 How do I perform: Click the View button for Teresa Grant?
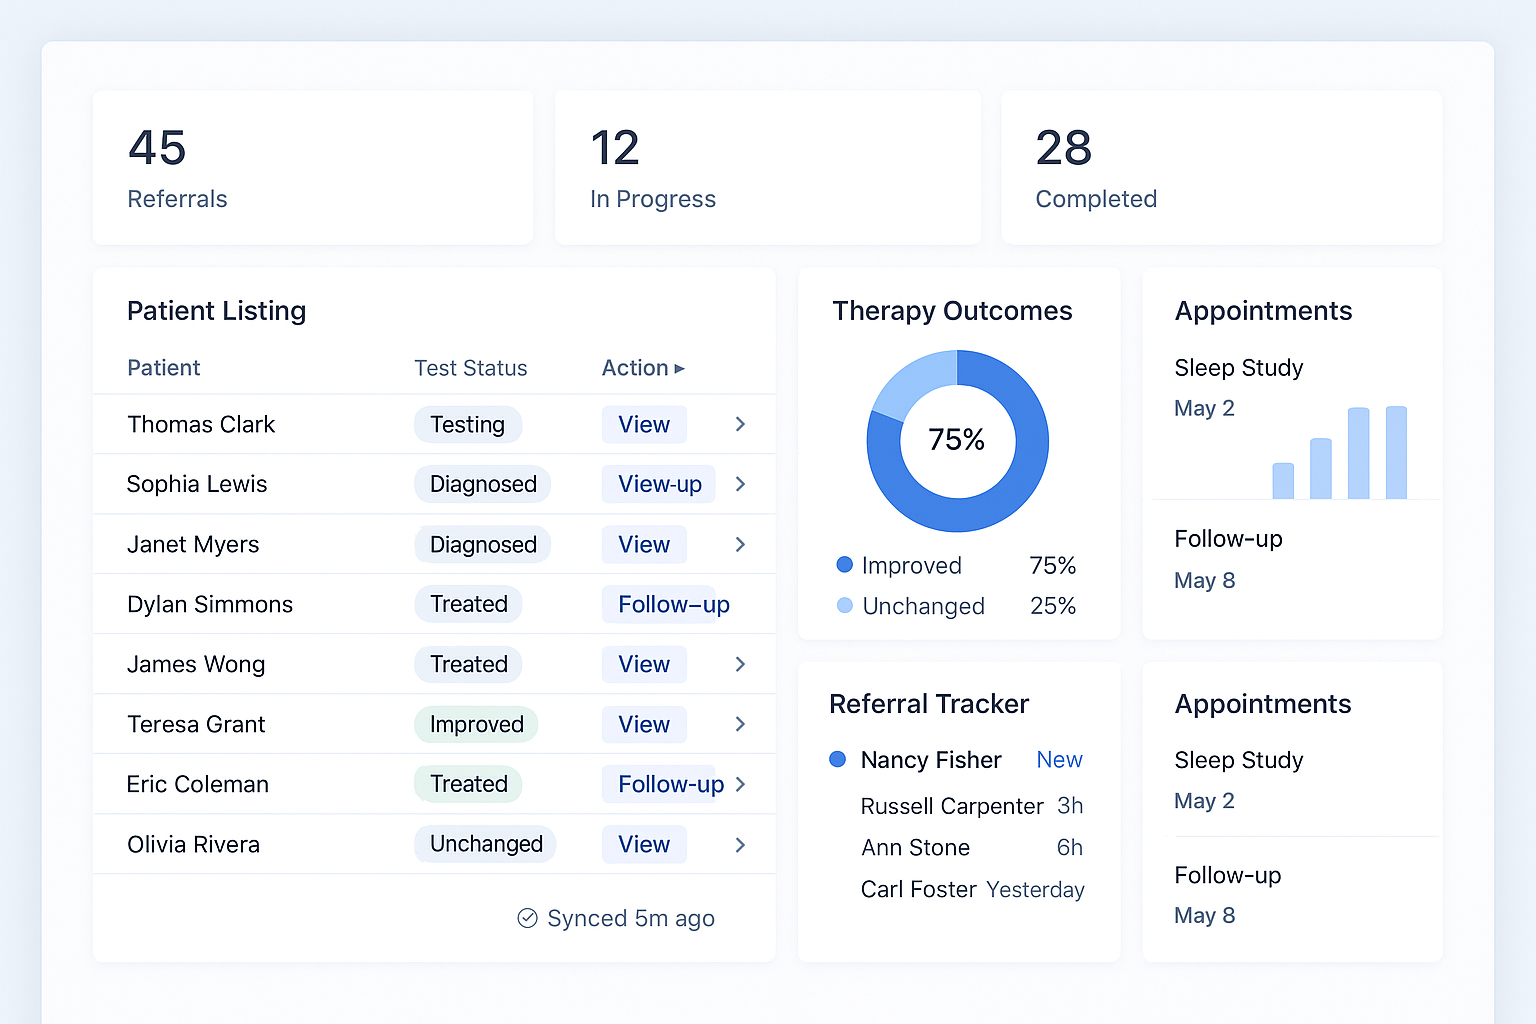click(x=644, y=724)
